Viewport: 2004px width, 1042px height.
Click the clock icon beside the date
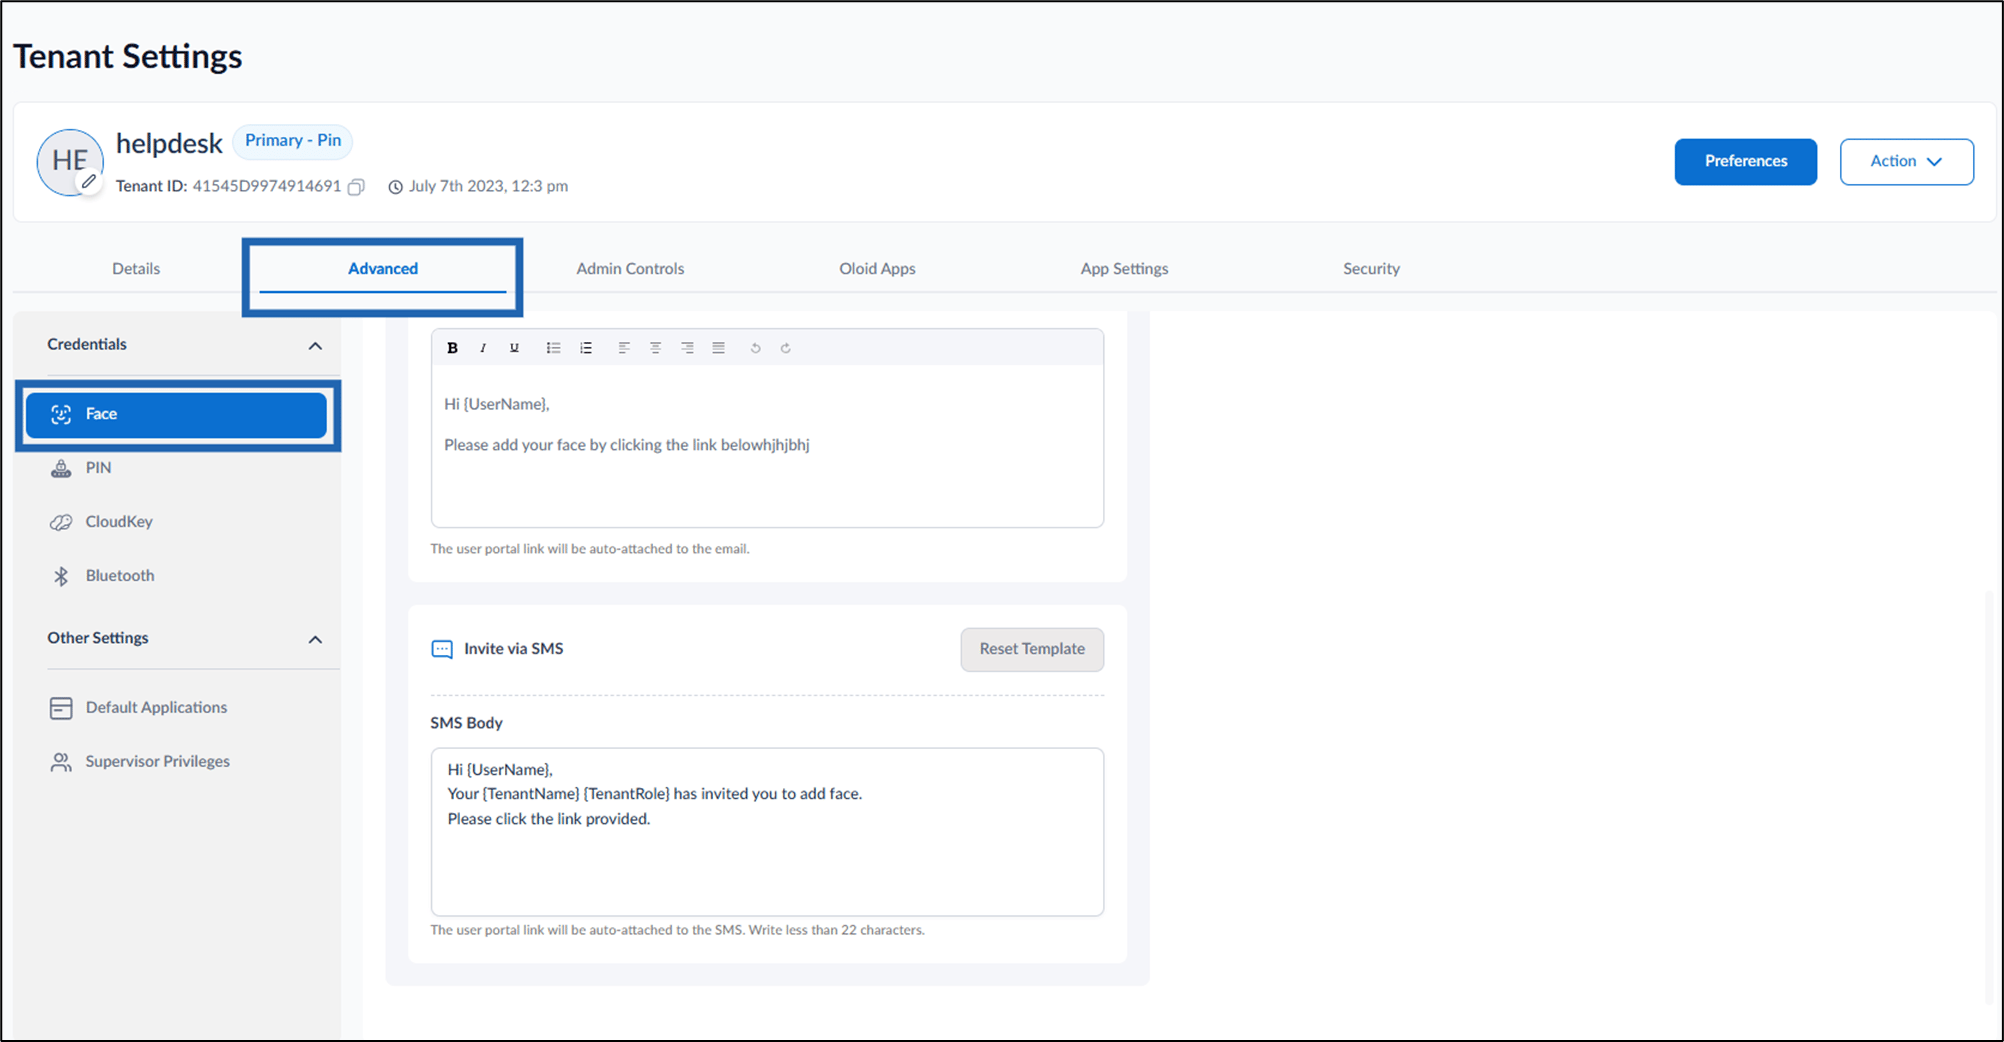pyautogui.click(x=396, y=187)
